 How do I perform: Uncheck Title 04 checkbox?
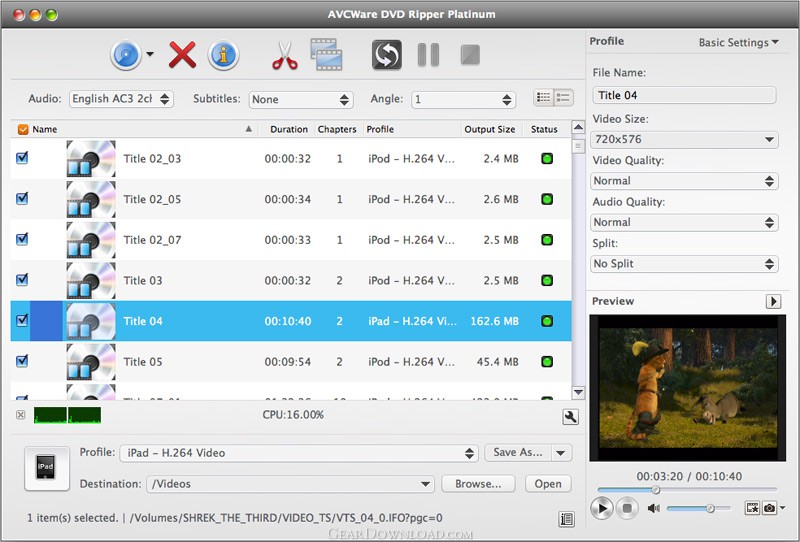(22, 320)
